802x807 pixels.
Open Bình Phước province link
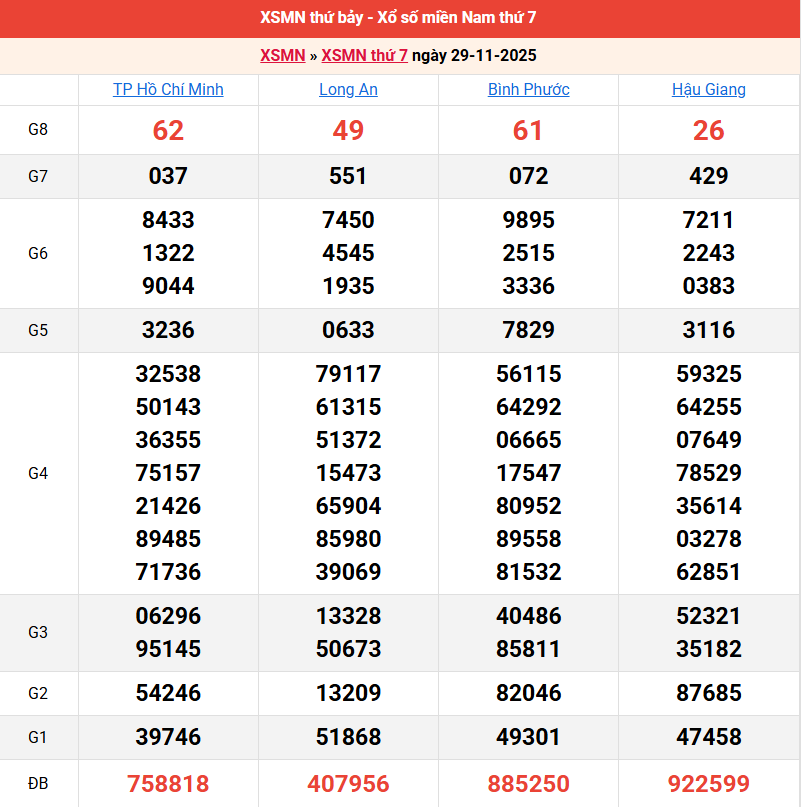(x=528, y=90)
